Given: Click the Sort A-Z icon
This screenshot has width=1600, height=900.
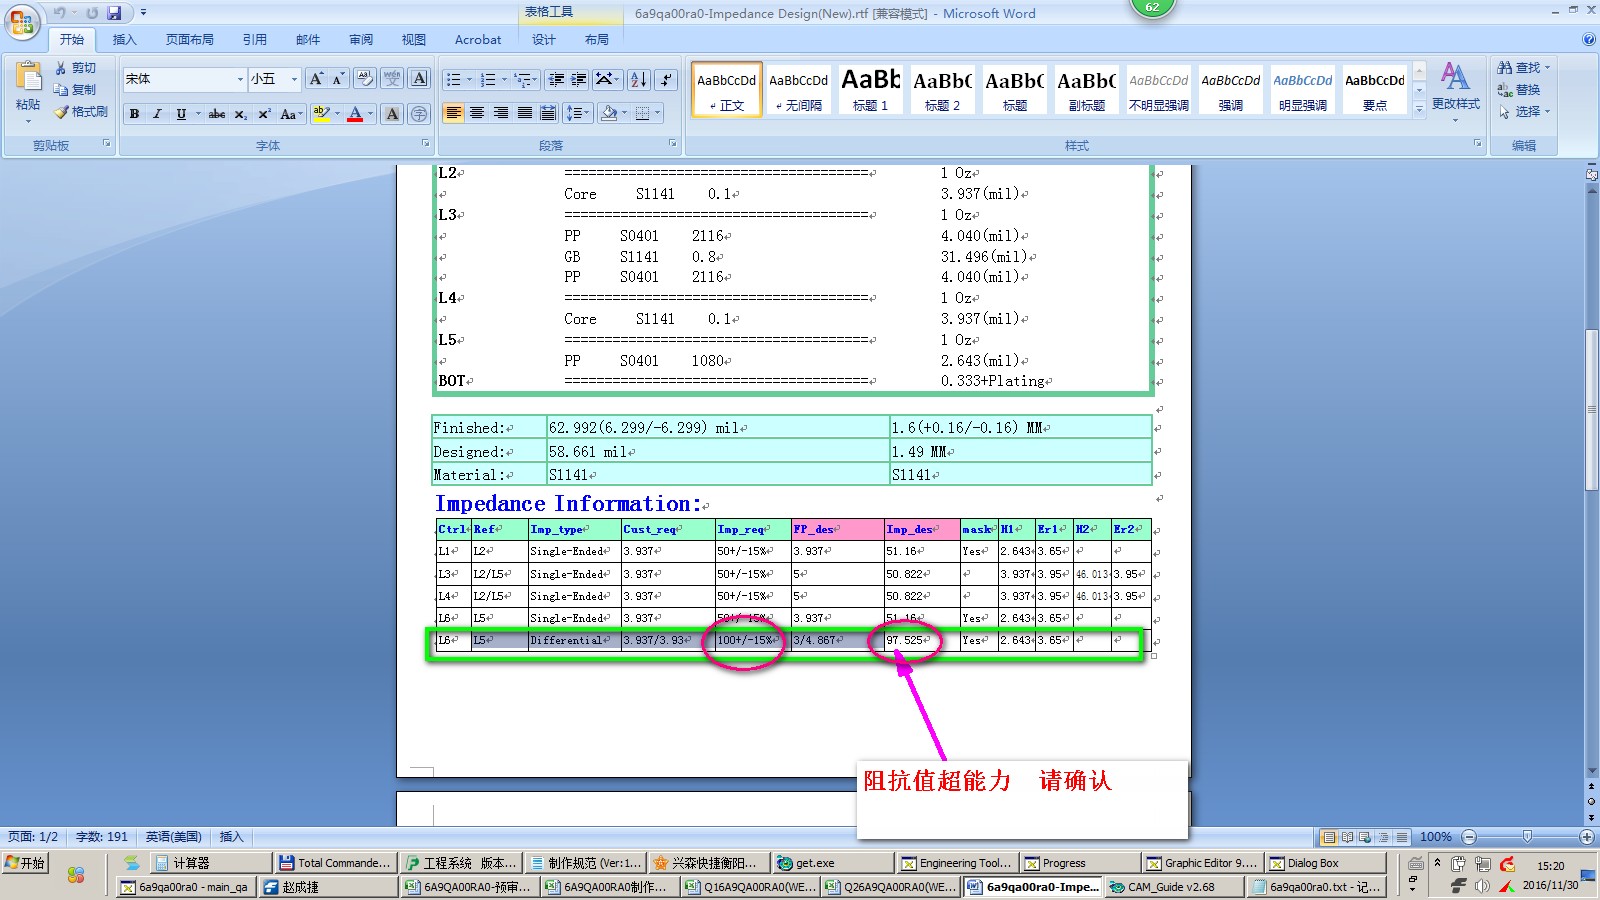Looking at the screenshot, I should point(639,79).
